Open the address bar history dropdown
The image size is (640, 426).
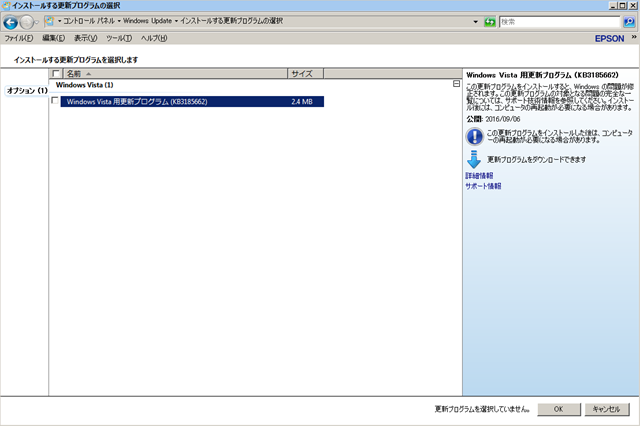pos(476,22)
